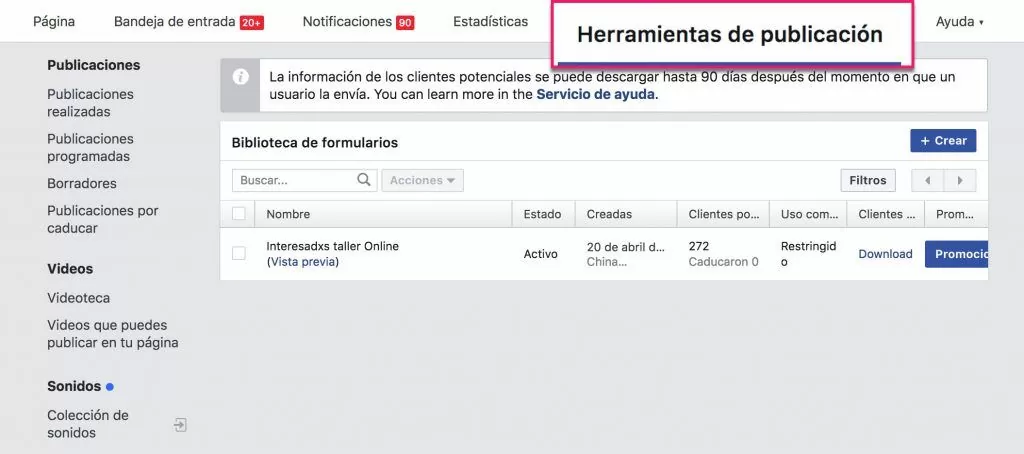The image size is (1024, 454).
Task: Open Videos que puedes publicar en tu página
Action: pyautogui.click(x=112, y=334)
